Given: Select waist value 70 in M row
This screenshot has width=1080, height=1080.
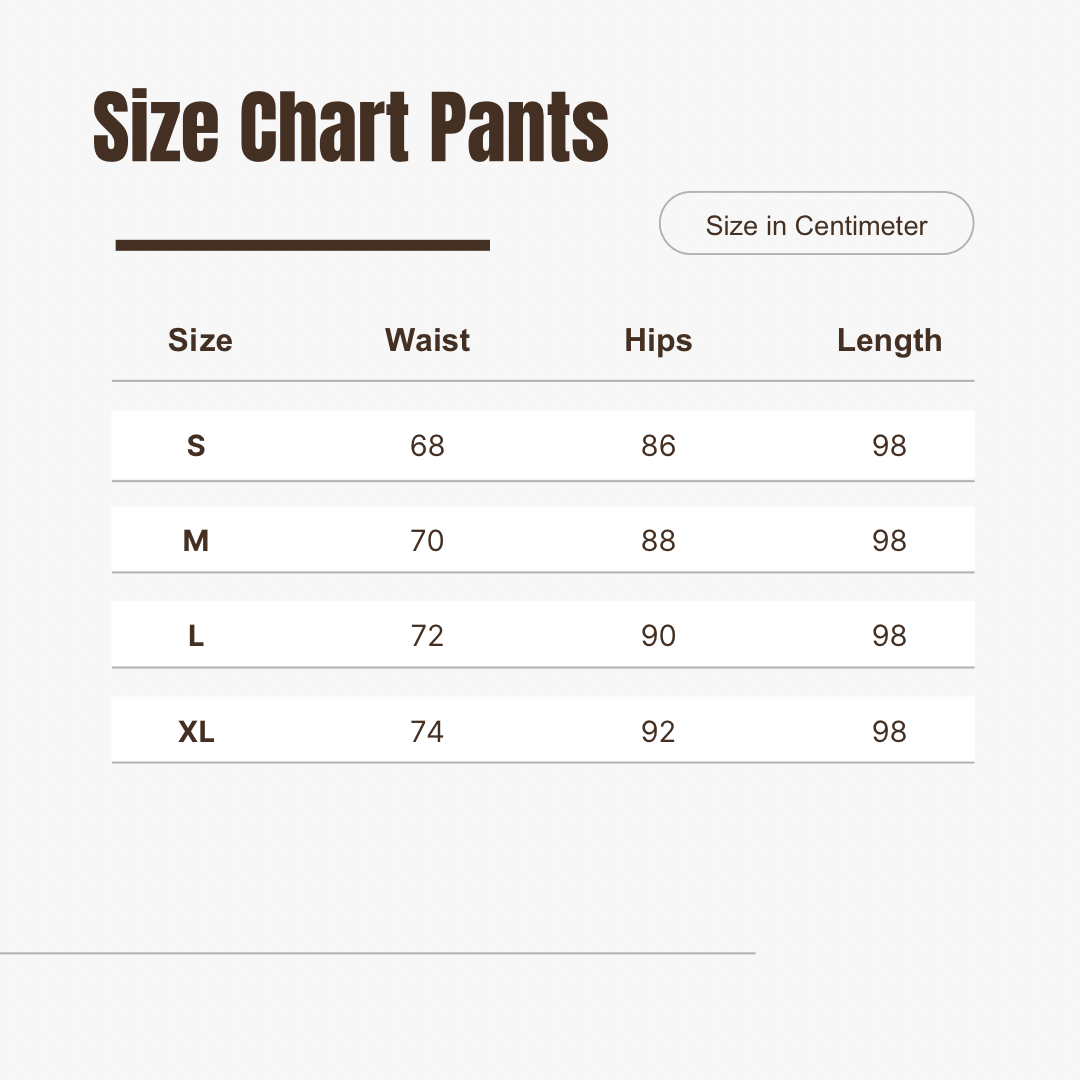Looking at the screenshot, I should click(427, 541).
